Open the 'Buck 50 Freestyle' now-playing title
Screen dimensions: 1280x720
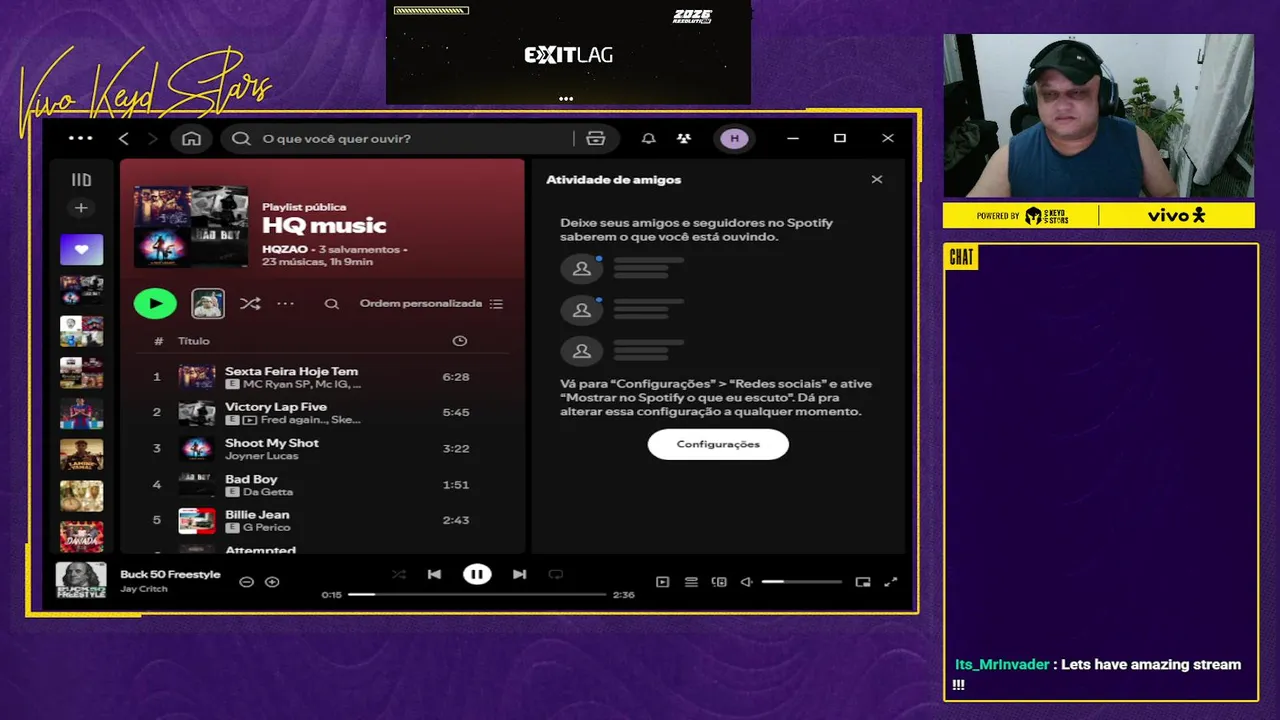(x=170, y=575)
